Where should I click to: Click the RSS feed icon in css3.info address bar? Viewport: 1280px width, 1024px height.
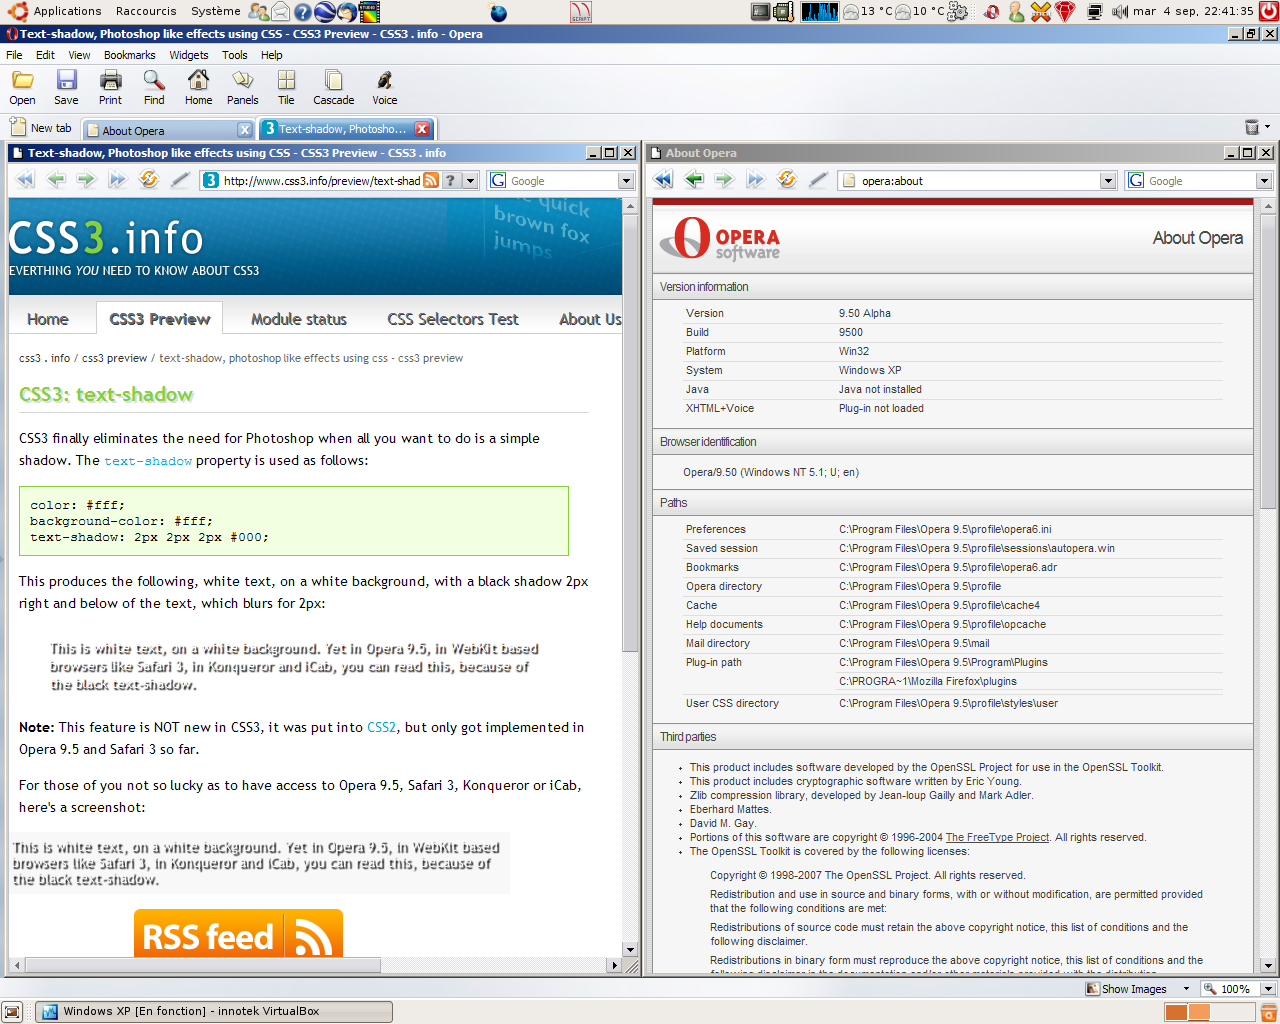431,180
